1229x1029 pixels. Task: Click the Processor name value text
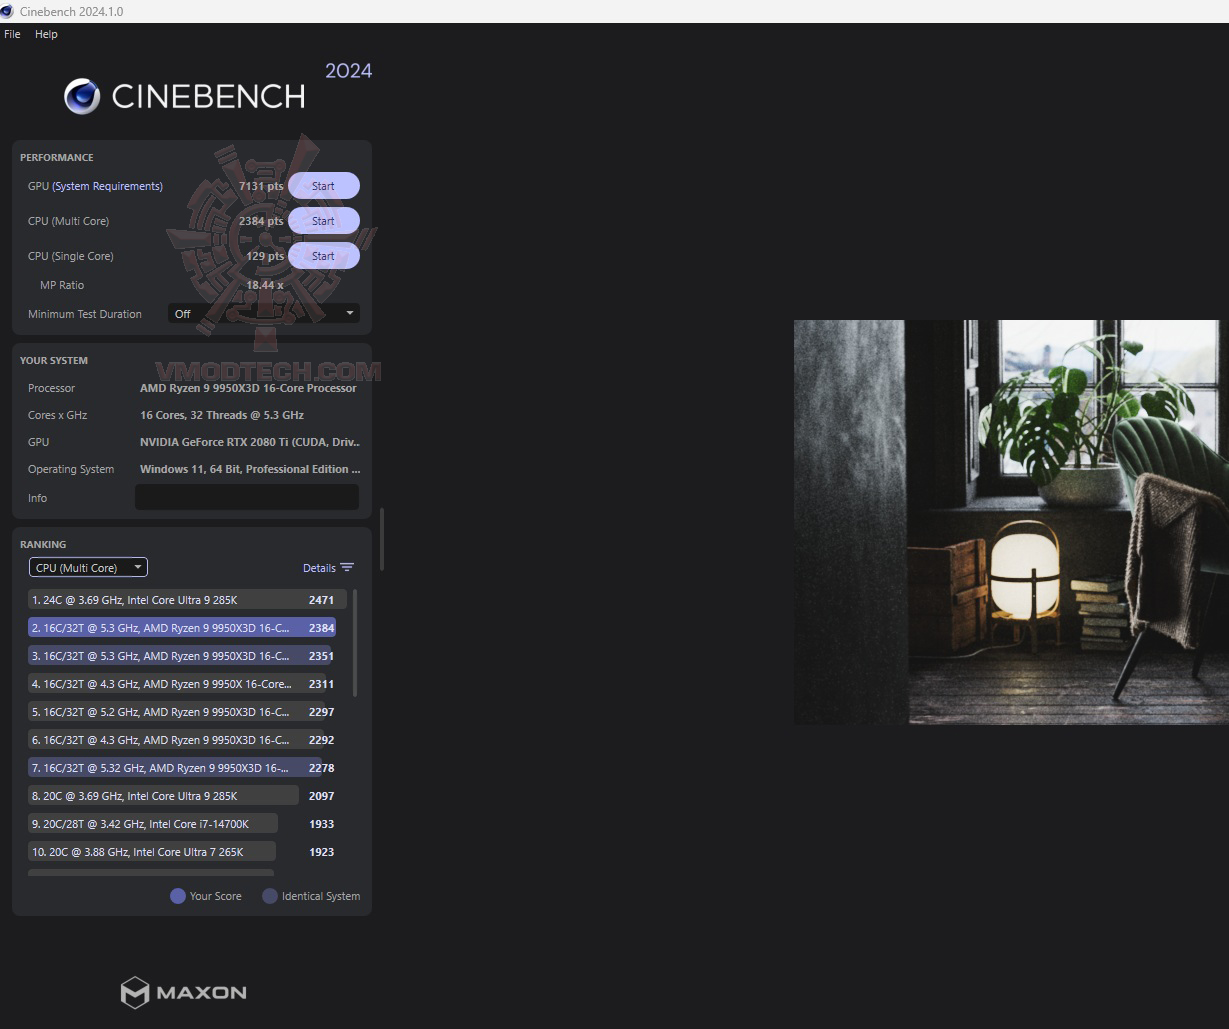[248, 388]
